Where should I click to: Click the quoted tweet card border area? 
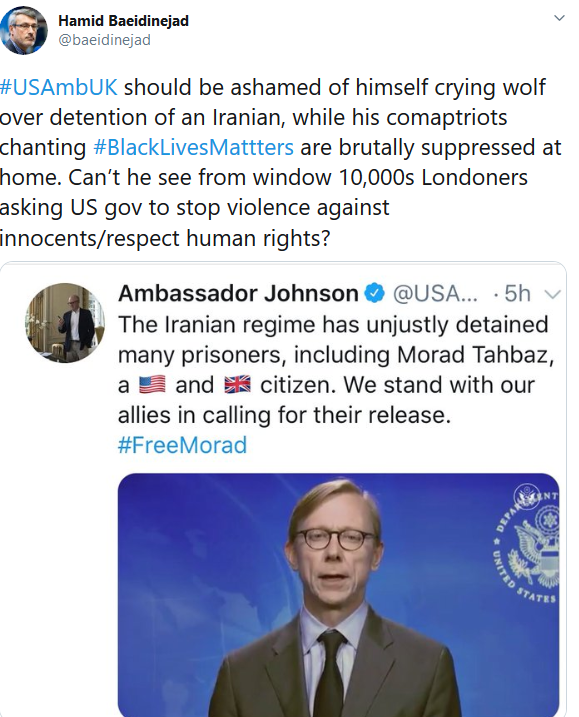(x=283, y=489)
